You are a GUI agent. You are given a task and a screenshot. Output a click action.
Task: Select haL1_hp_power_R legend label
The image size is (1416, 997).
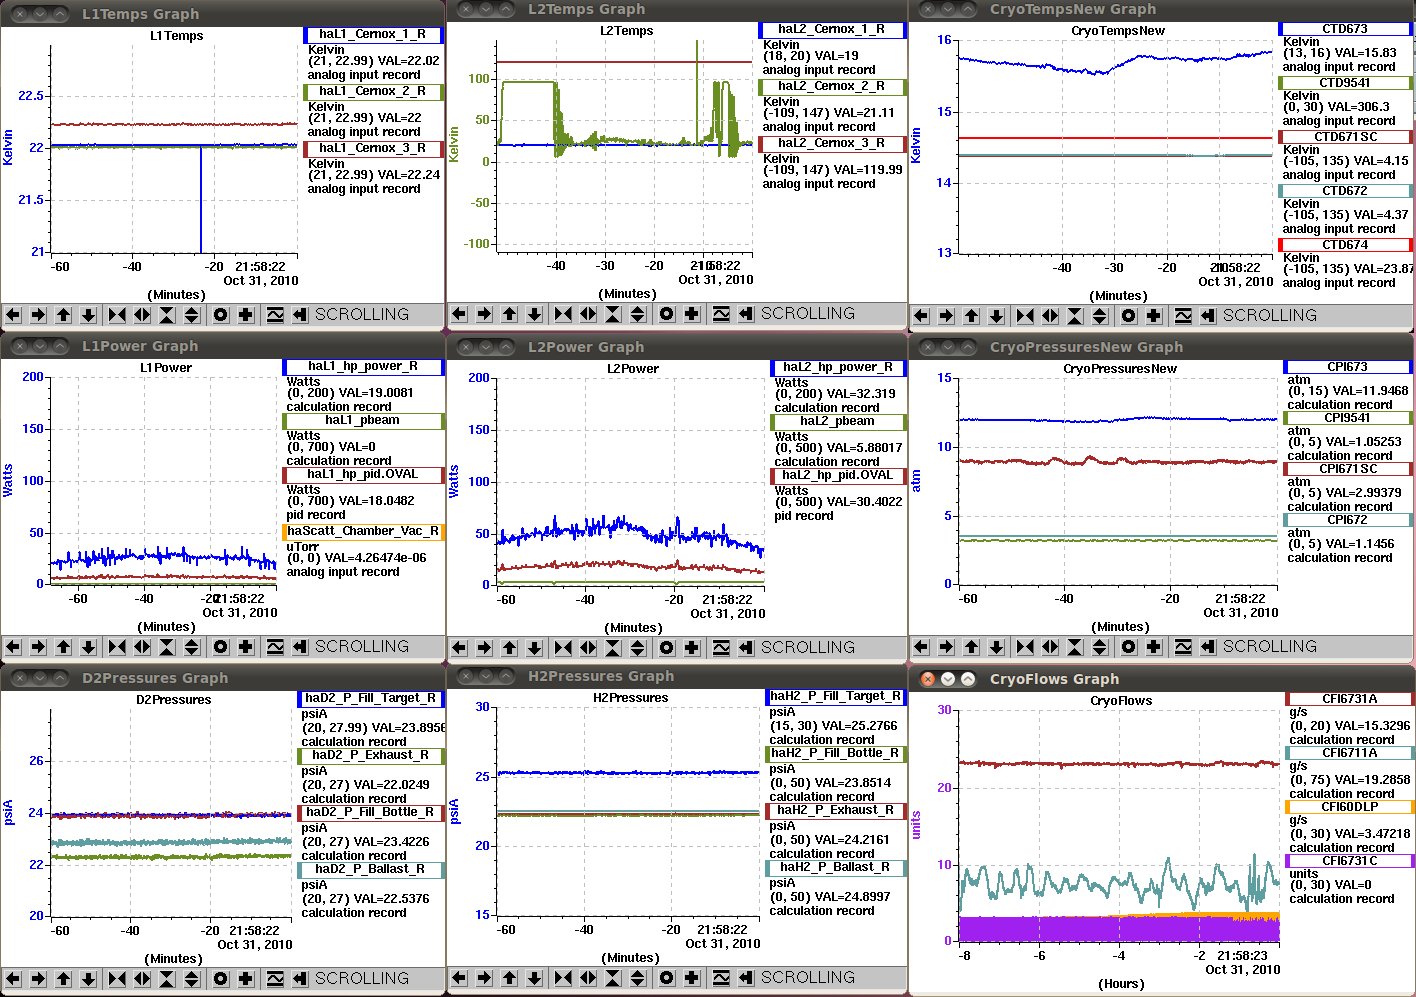point(363,367)
